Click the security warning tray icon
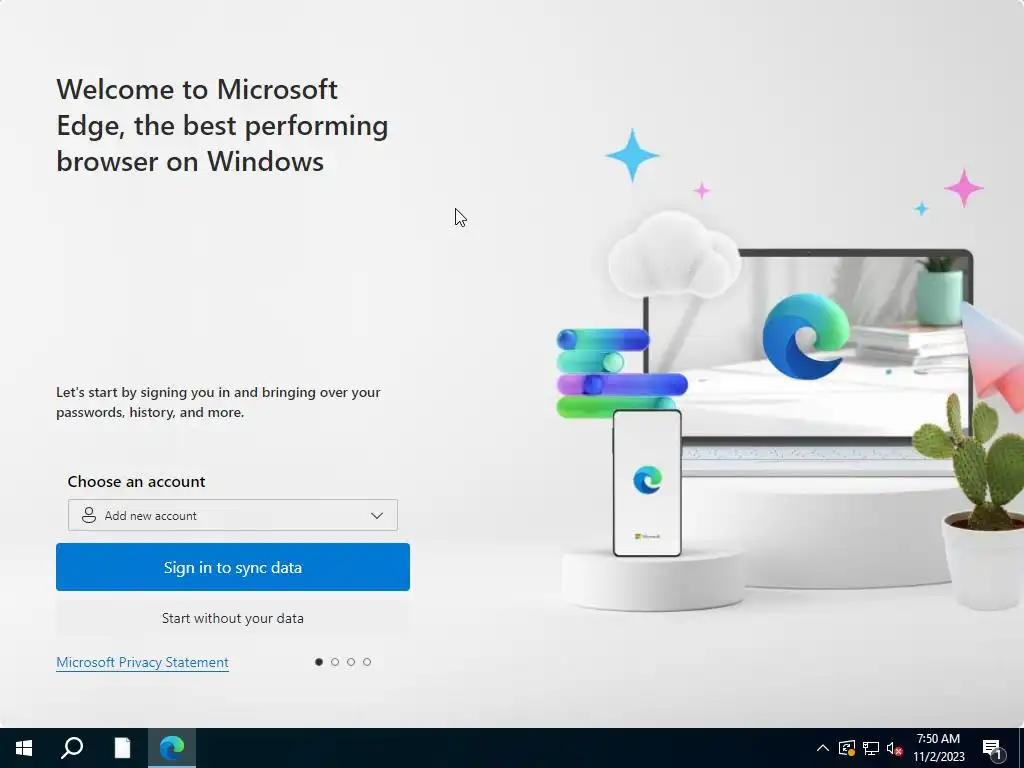1024x768 pixels. tap(846, 748)
